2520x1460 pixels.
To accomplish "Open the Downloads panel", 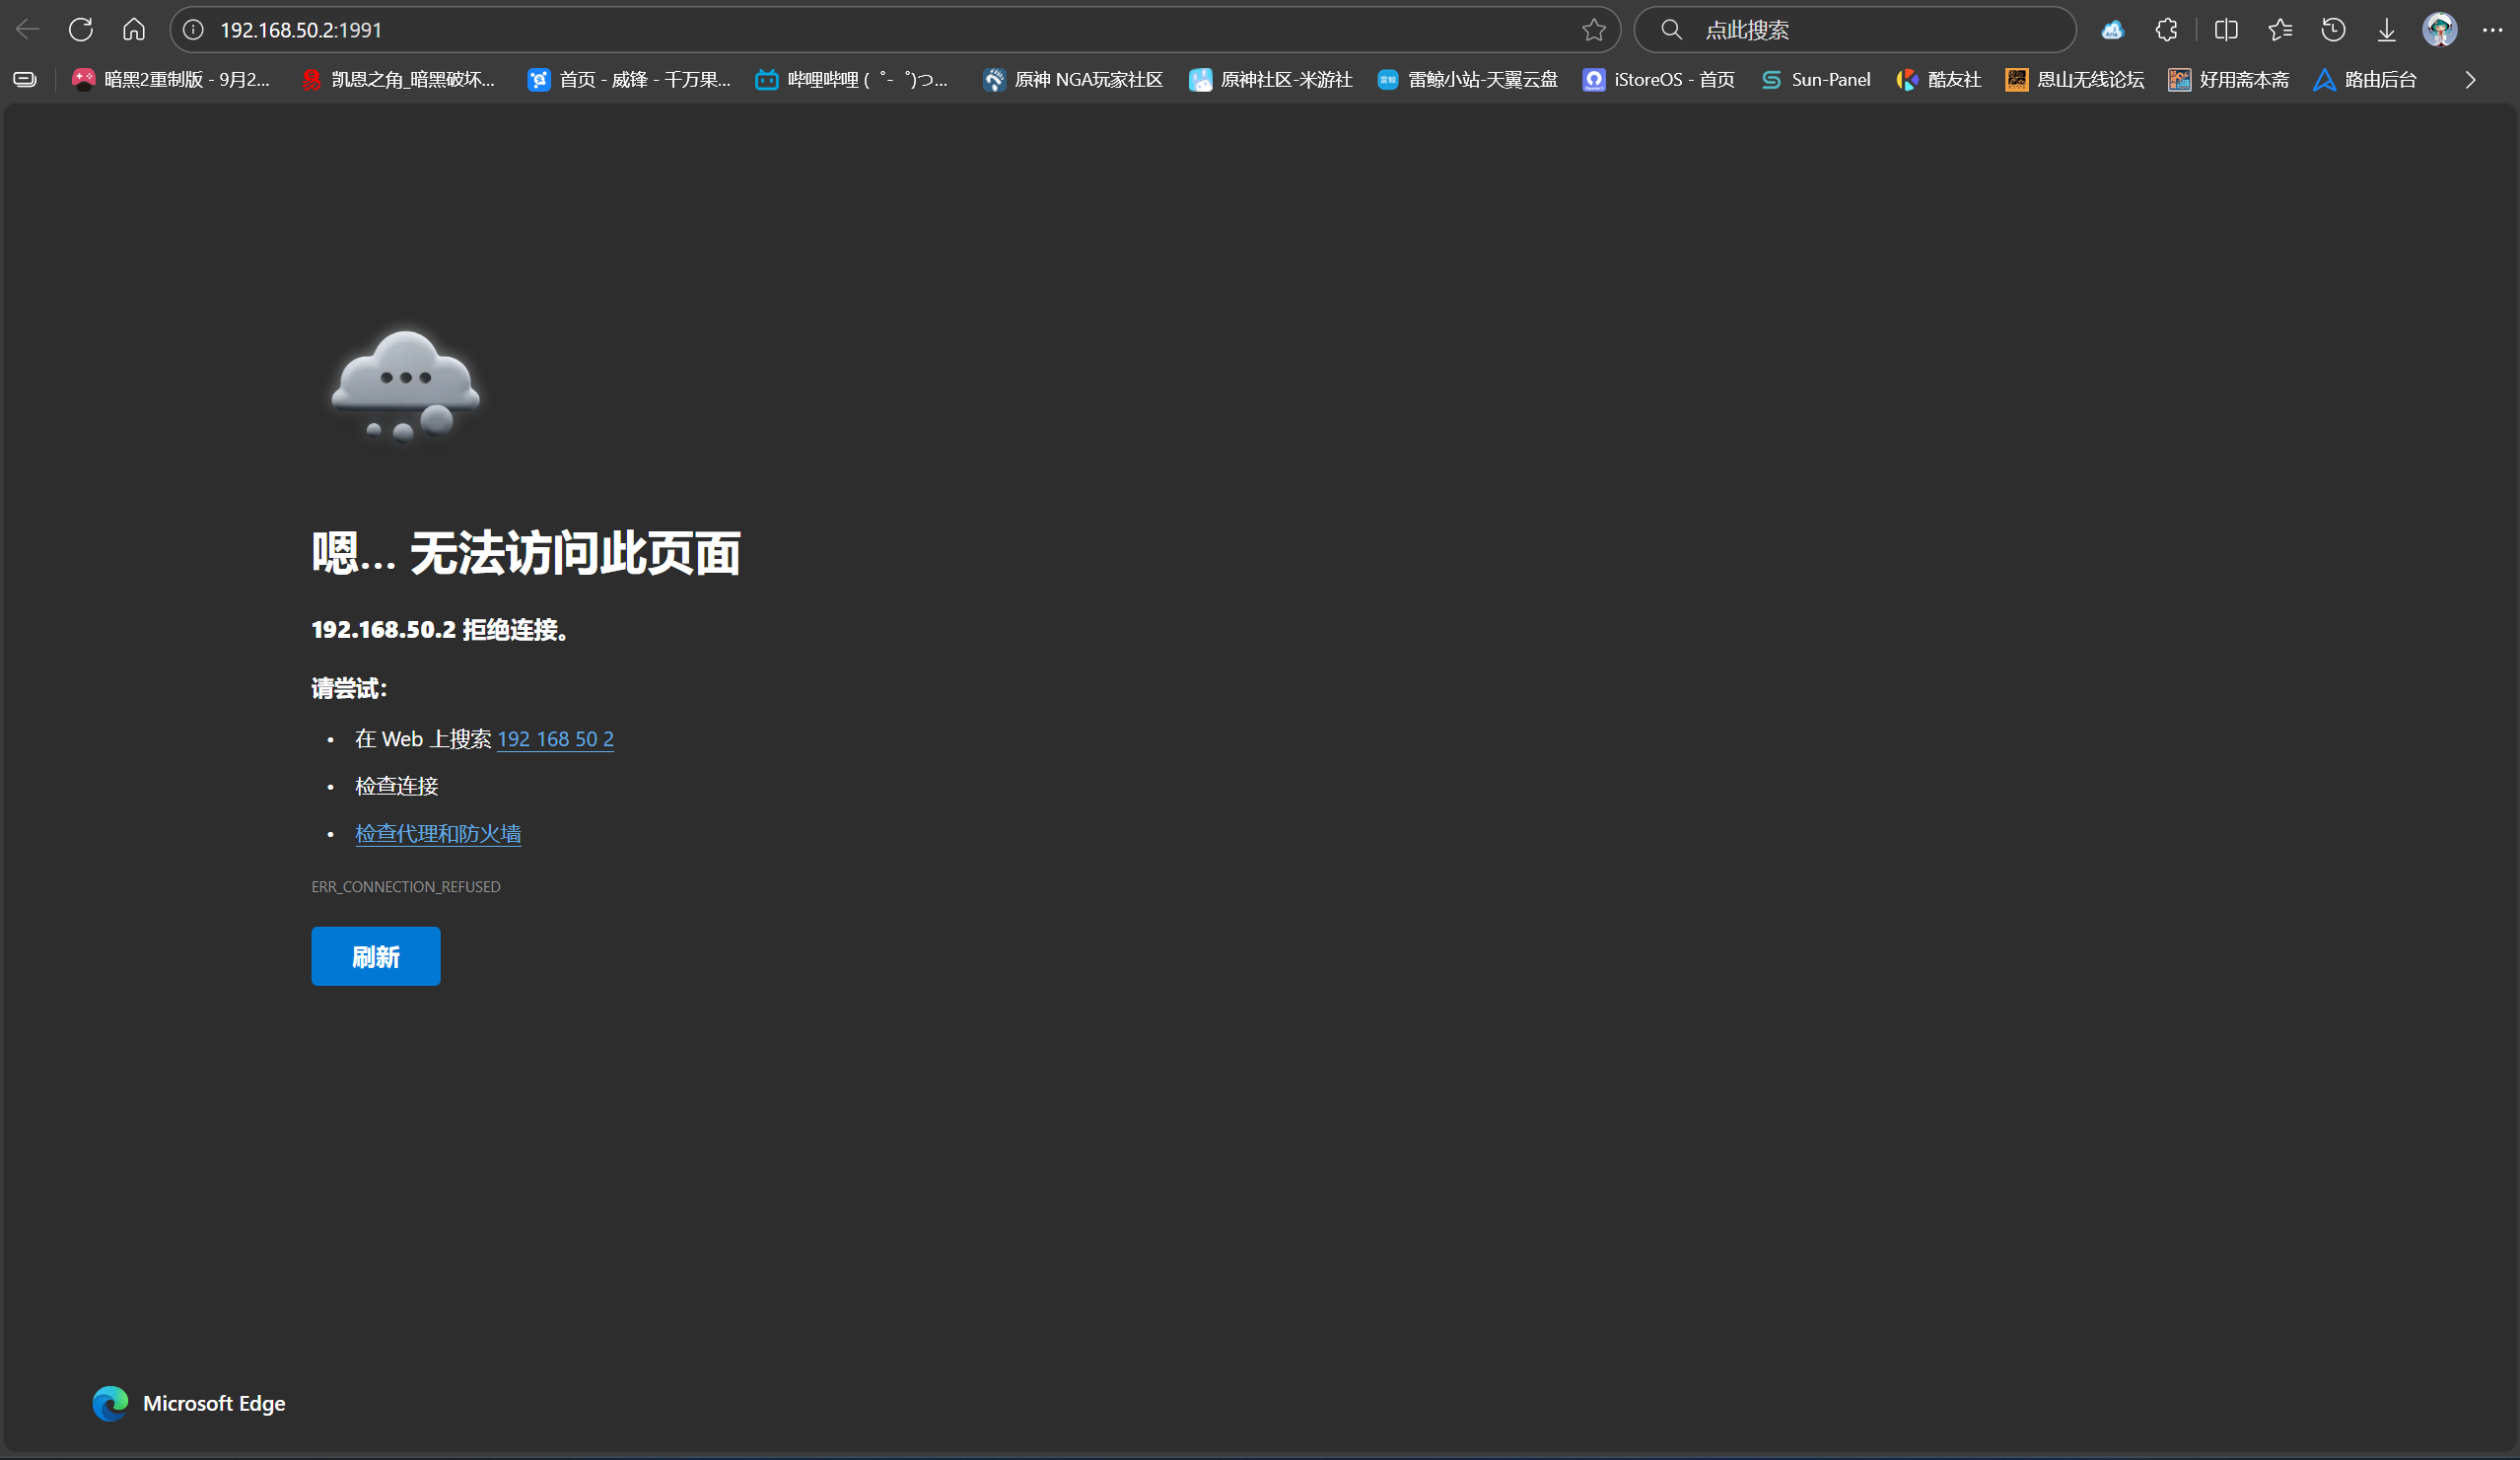I will pyautogui.click(x=2387, y=30).
